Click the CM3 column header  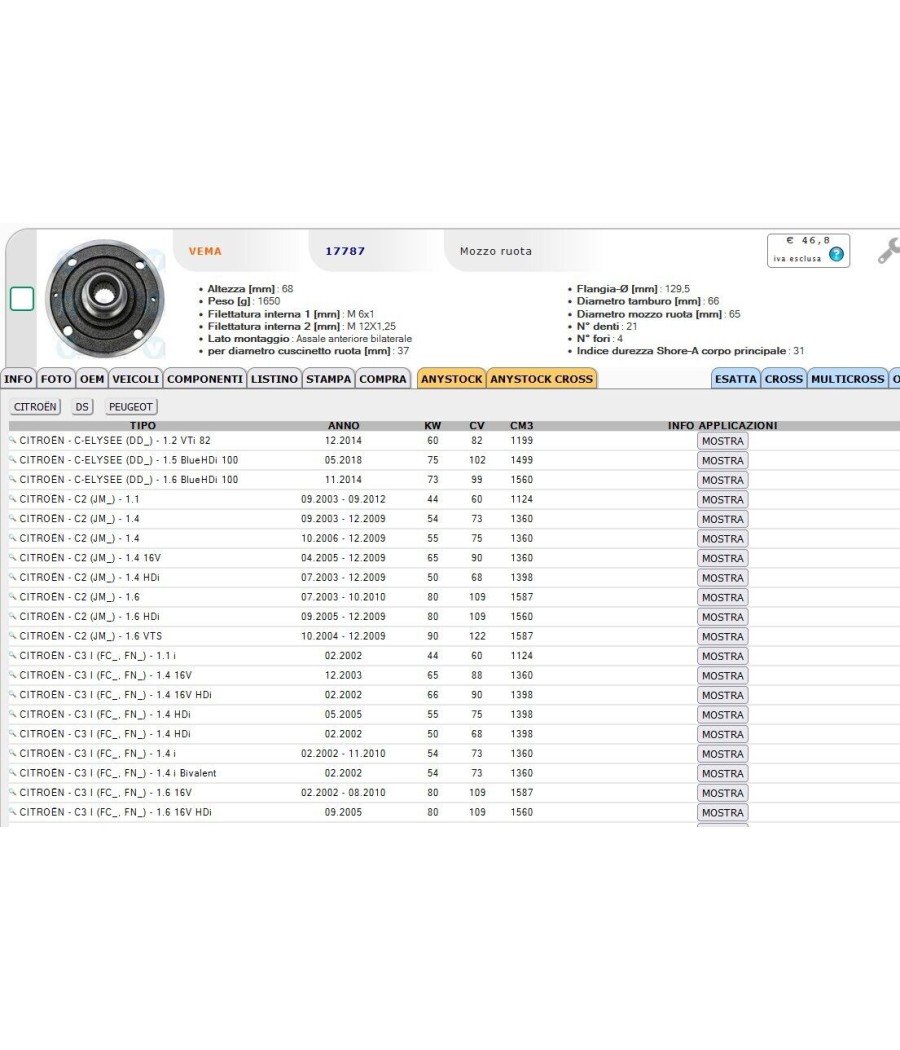[522, 426]
